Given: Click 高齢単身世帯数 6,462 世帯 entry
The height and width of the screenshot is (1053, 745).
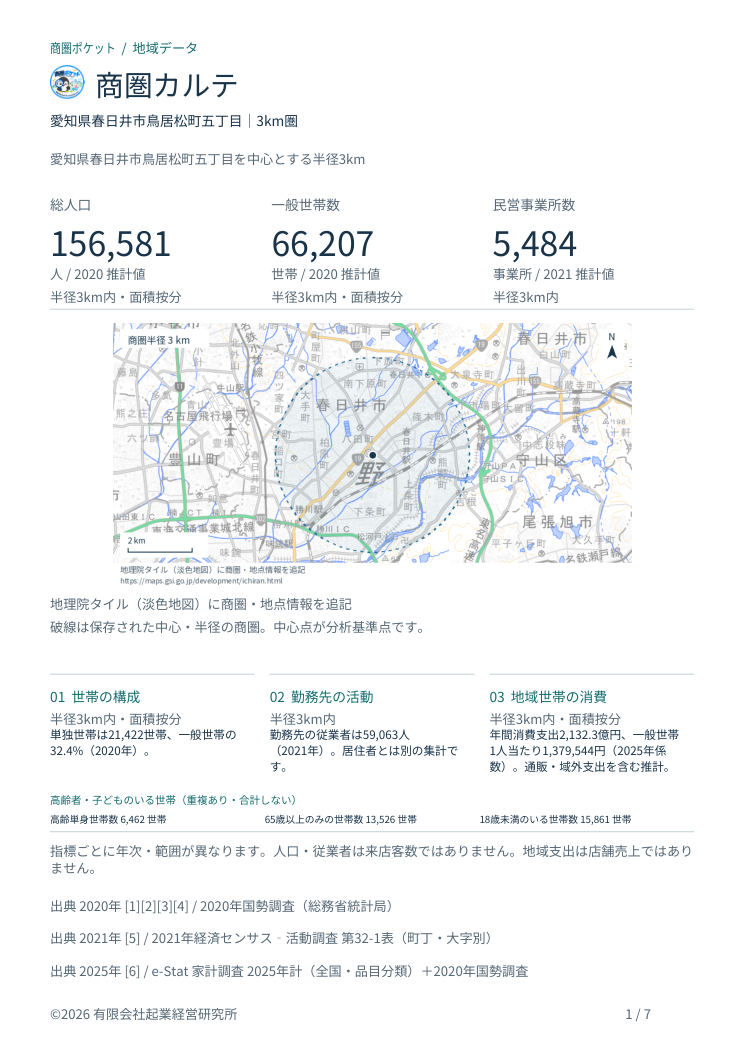Looking at the screenshot, I should pyautogui.click(x=108, y=819).
